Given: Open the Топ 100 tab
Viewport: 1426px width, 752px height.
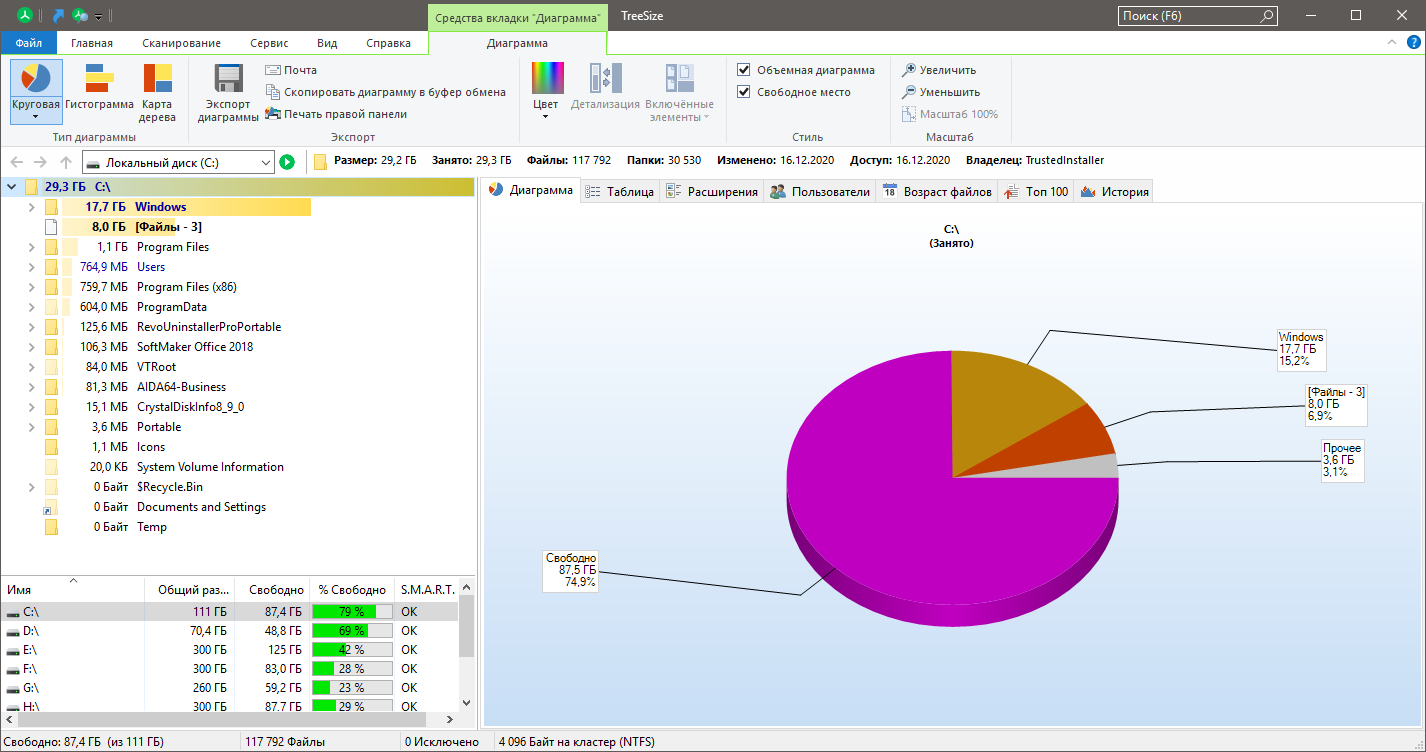Looking at the screenshot, I should (1036, 192).
